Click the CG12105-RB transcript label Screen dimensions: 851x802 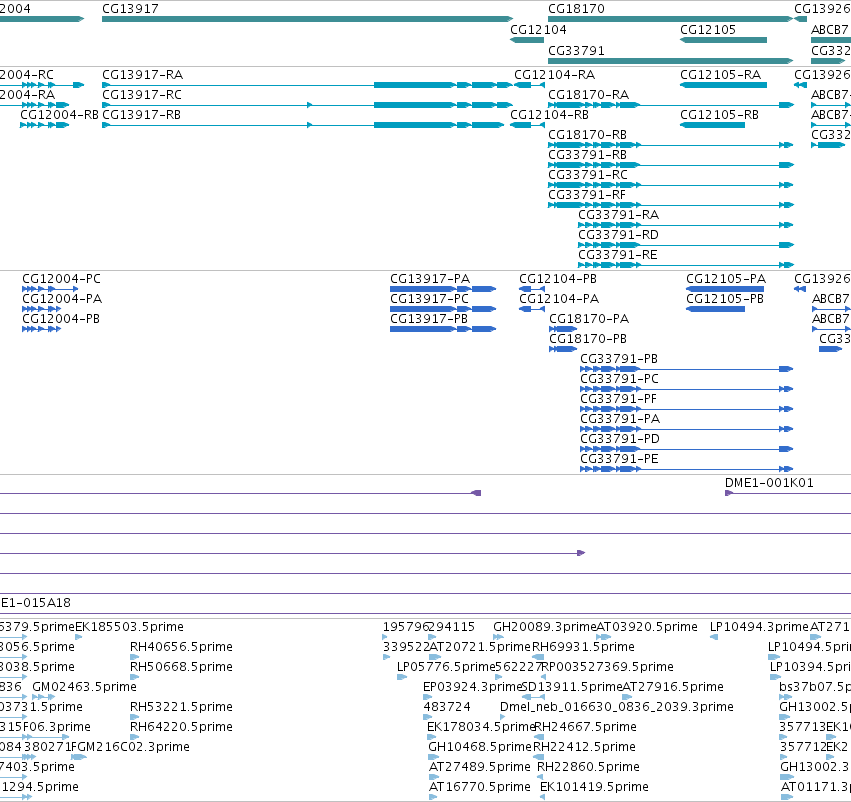coord(720,114)
